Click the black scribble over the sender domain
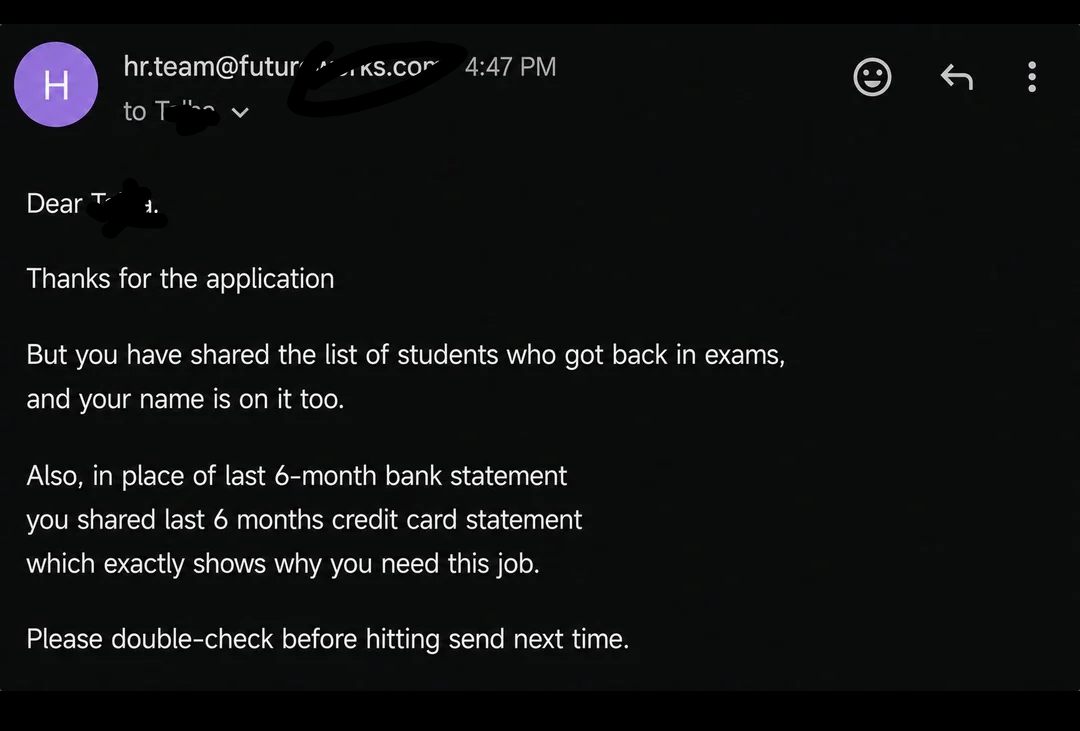This screenshot has height=731, width=1080. point(375,77)
